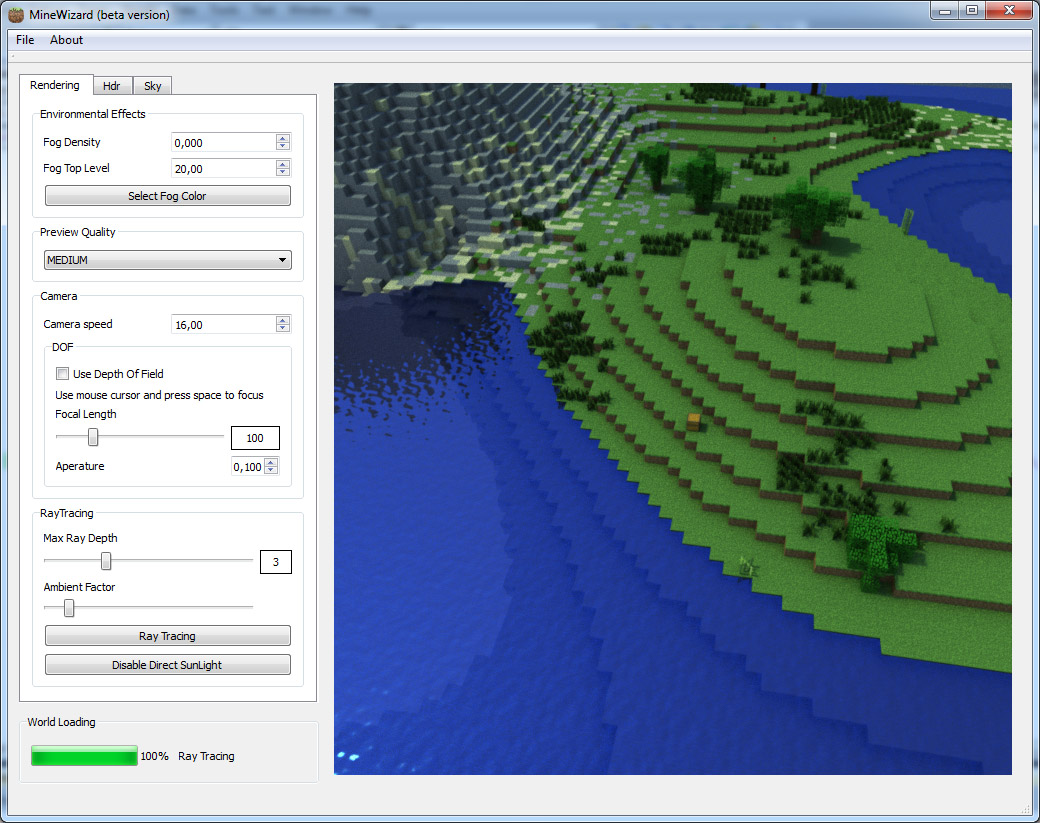Open the File menu

click(25, 40)
